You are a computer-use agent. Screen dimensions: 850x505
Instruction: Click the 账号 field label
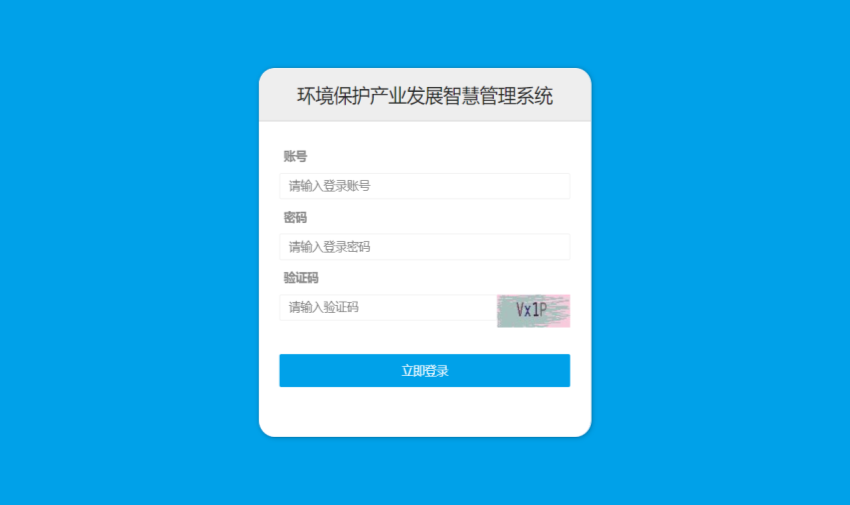pos(295,157)
